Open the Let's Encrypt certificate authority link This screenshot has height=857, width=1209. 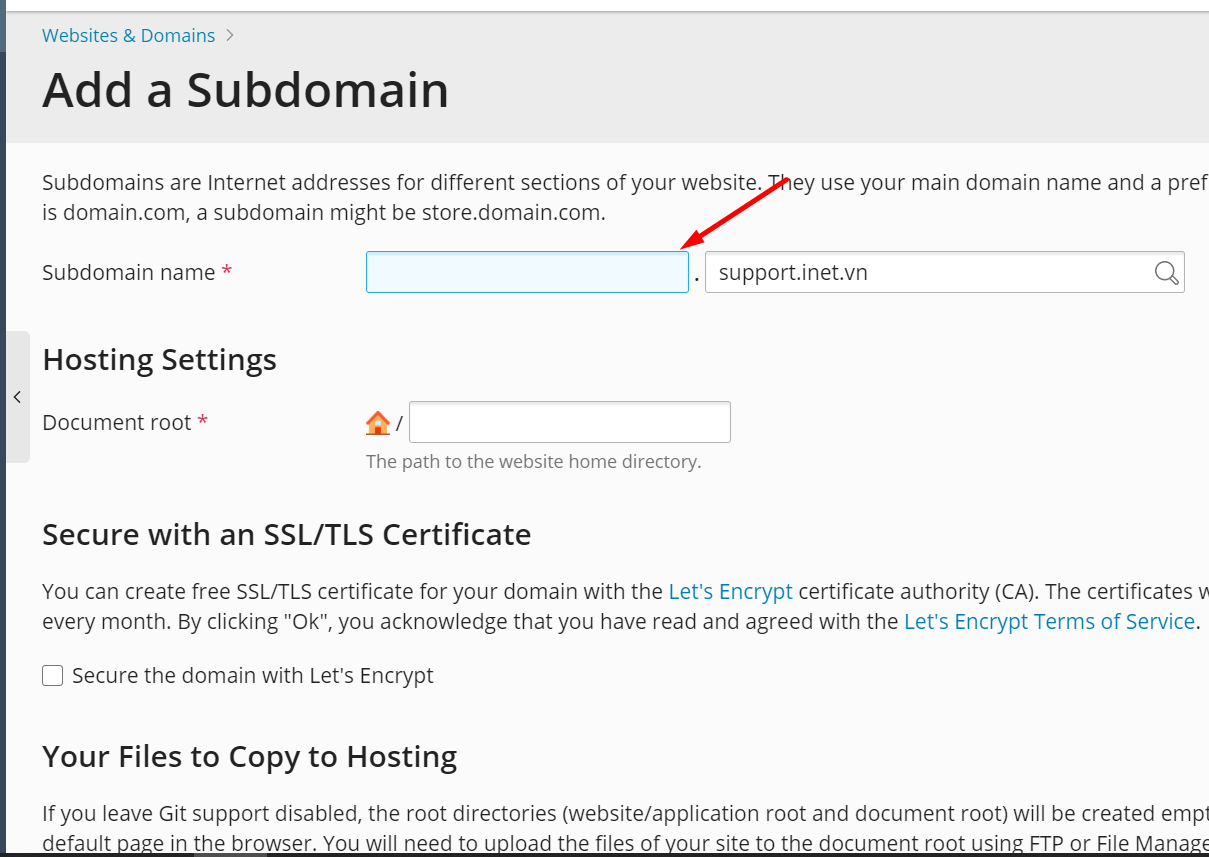coord(730,591)
